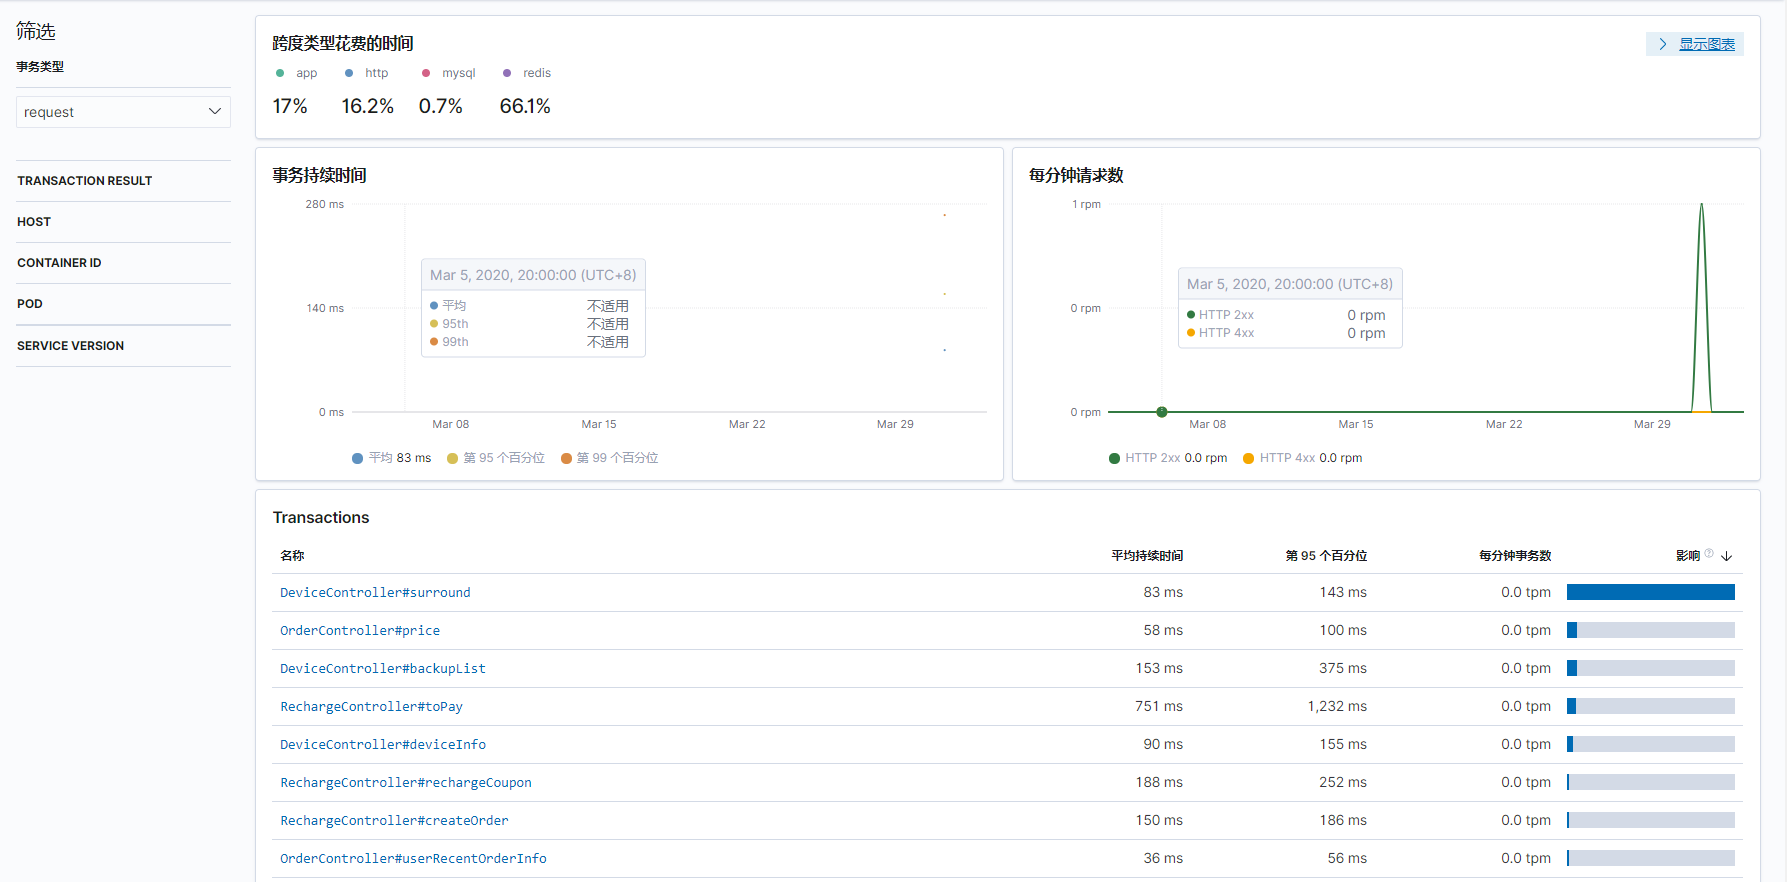Click the impact bar for RechargeController#toPay
Viewport: 1787px width, 882px height.
point(1651,707)
